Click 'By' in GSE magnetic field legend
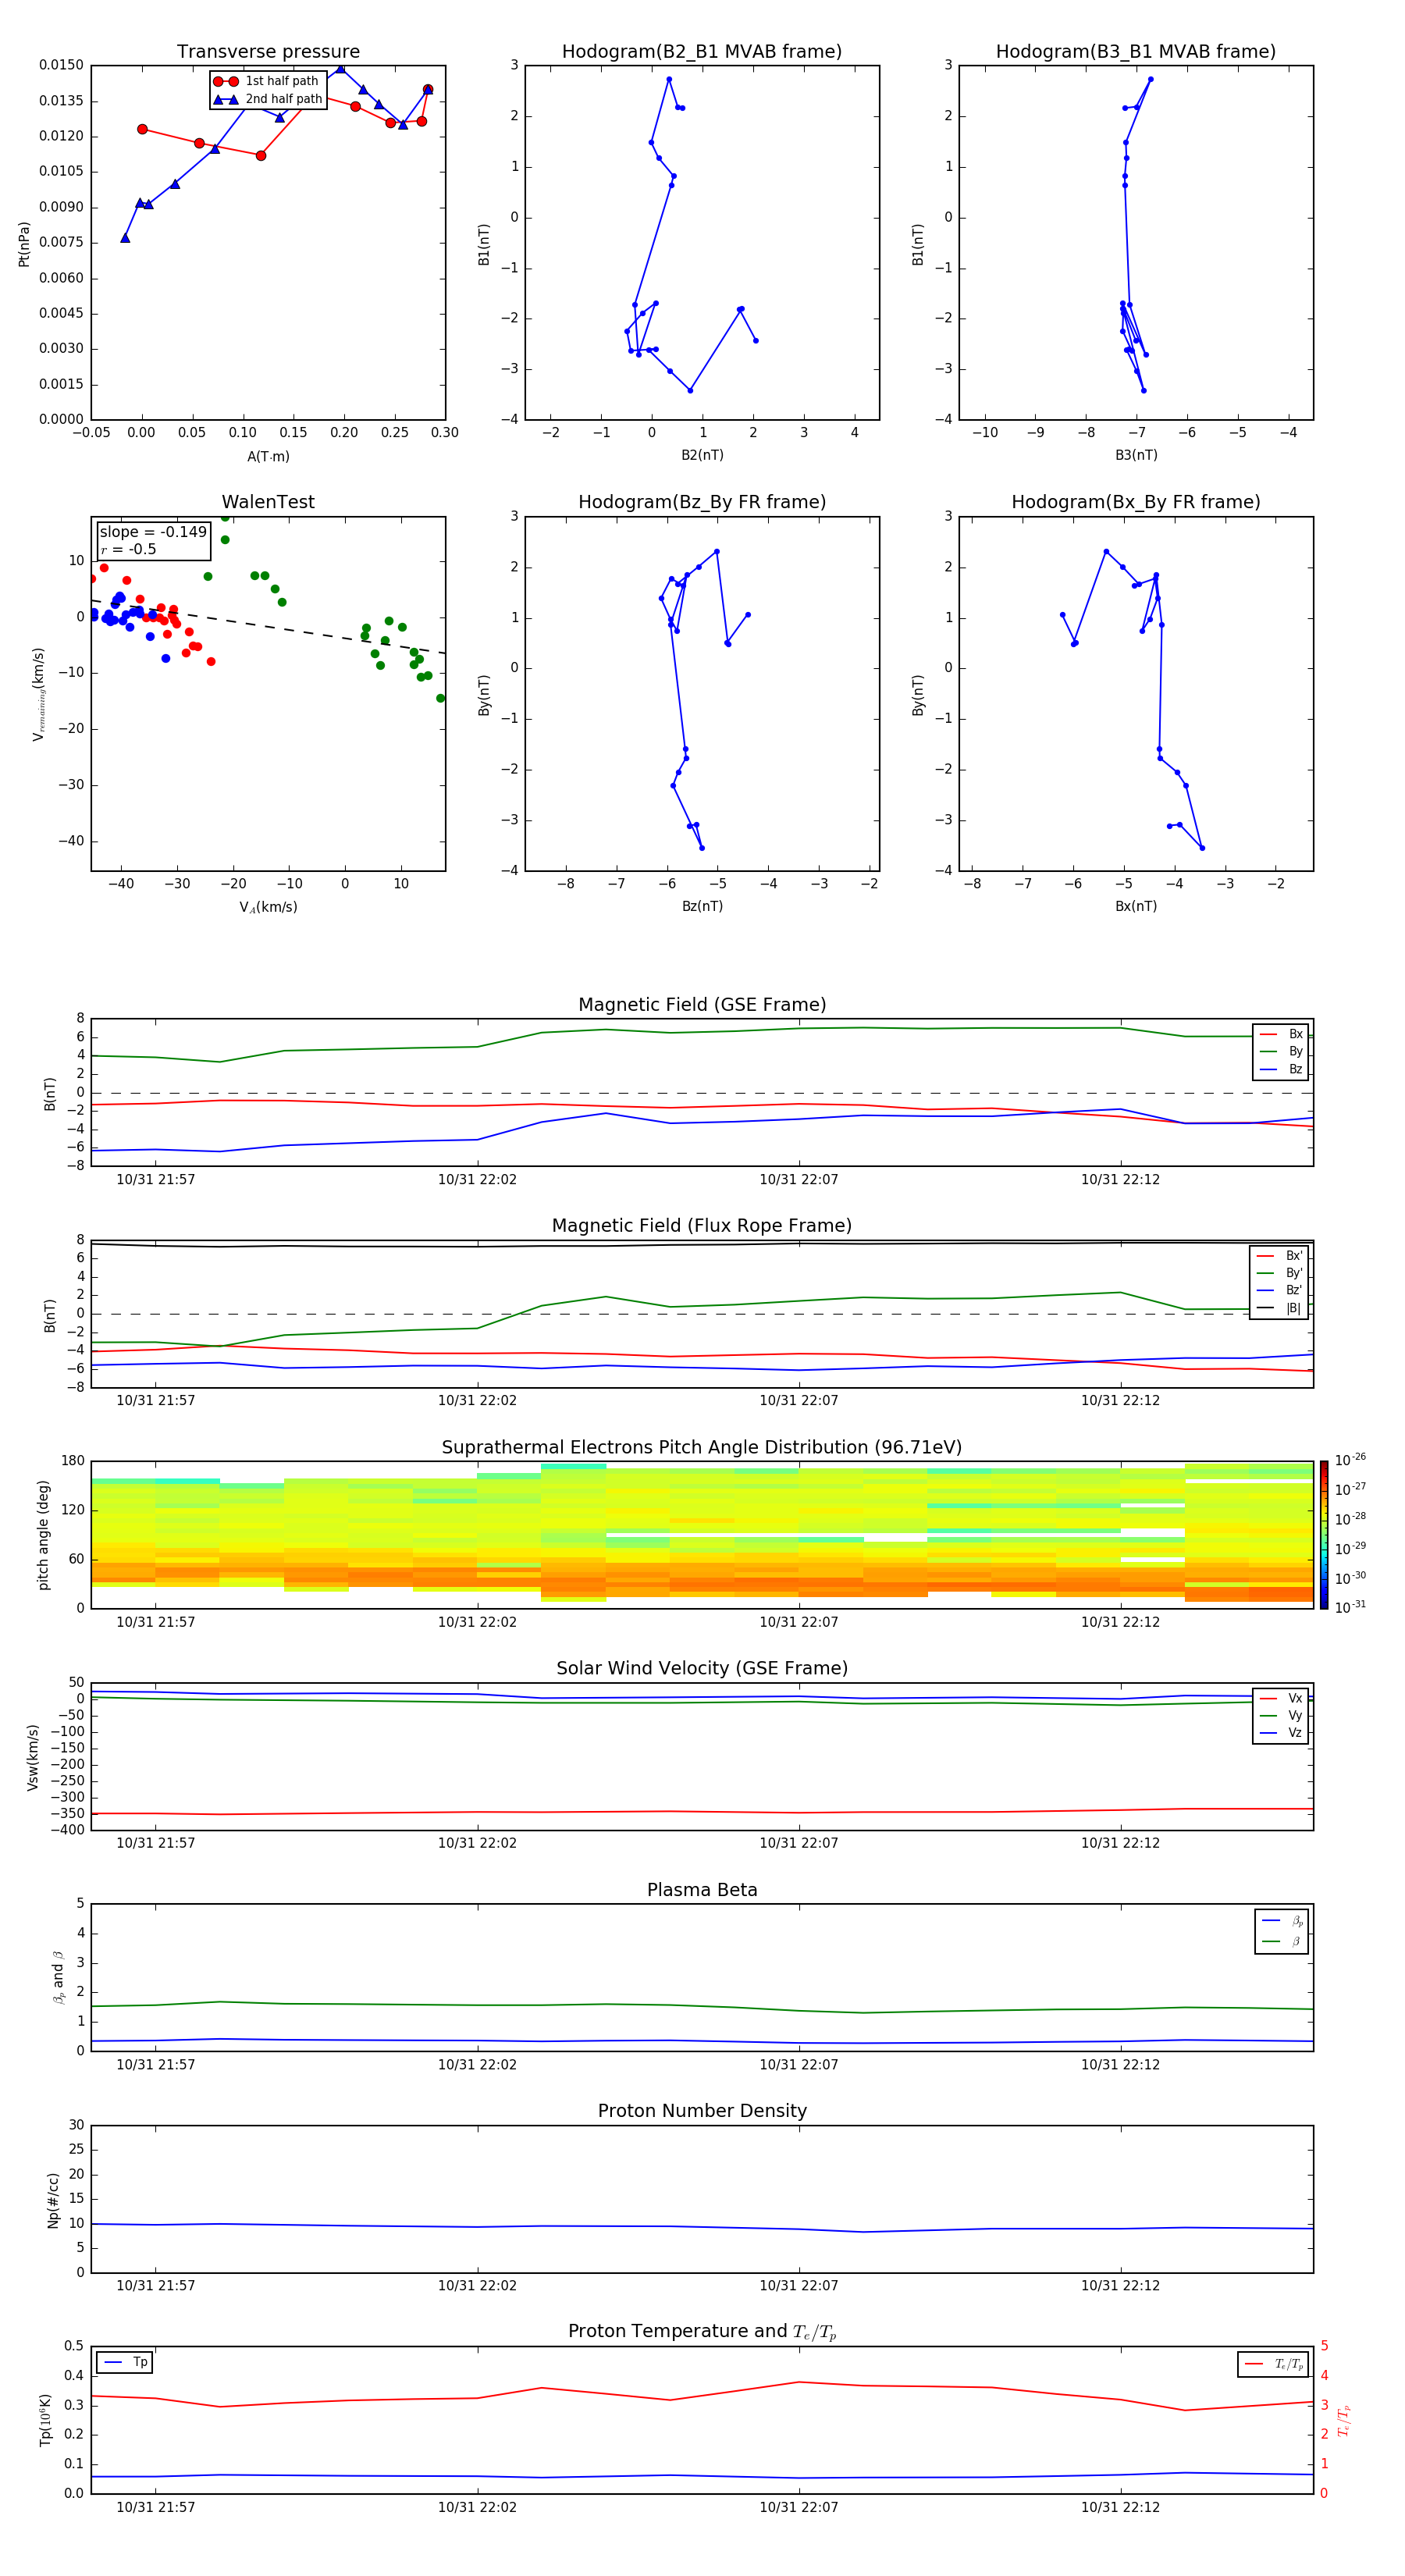Viewport: 1405px width, 2576px height. (1281, 1052)
